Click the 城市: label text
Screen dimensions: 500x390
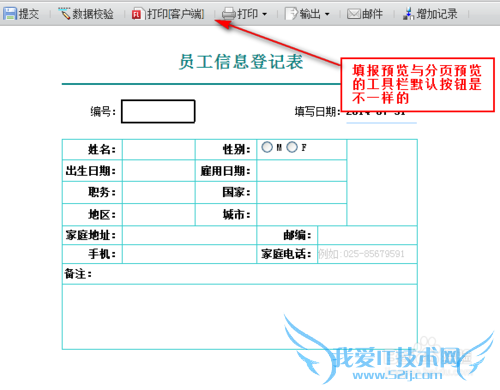point(237,214)
